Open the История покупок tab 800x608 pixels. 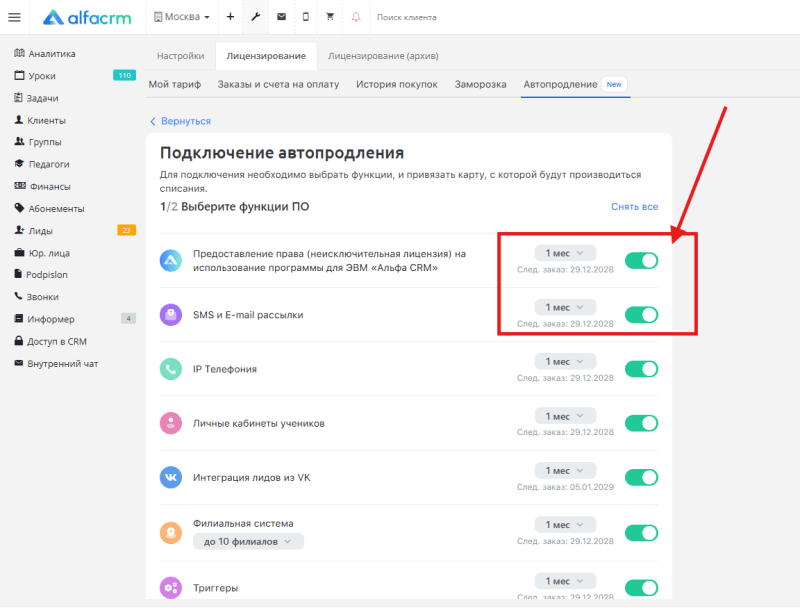[396, 85]
